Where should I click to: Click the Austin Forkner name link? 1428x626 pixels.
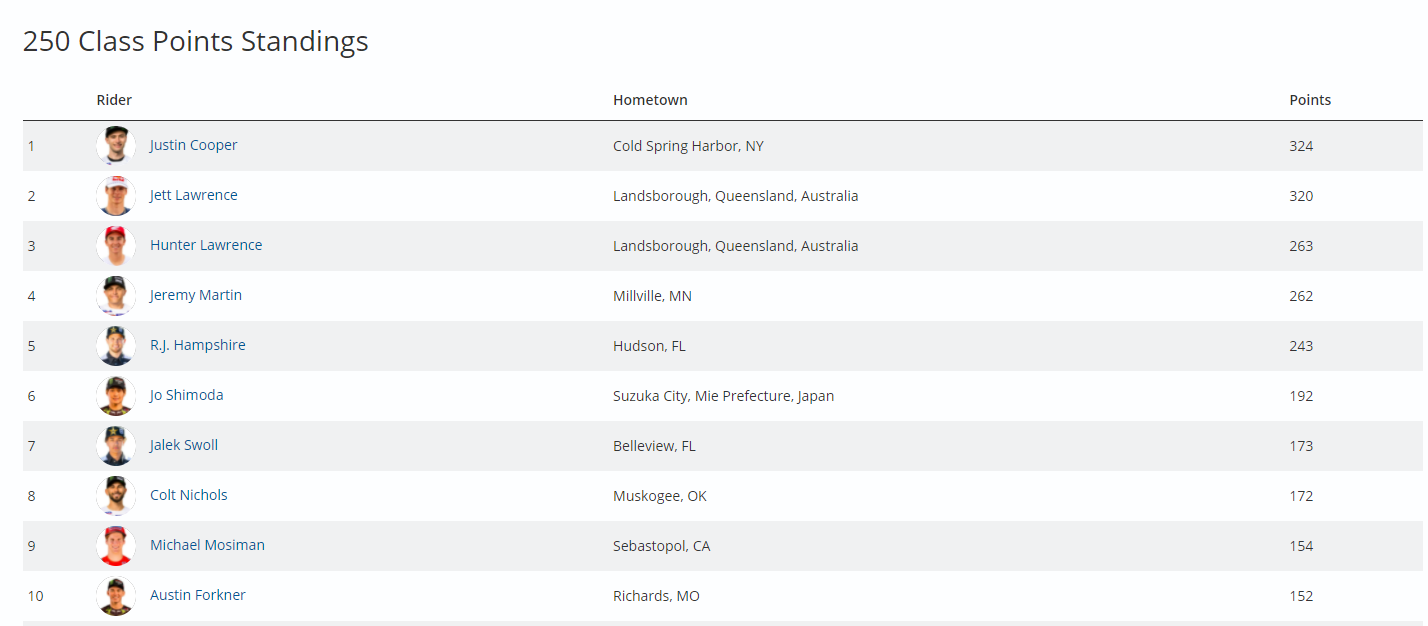coord(197,595)
